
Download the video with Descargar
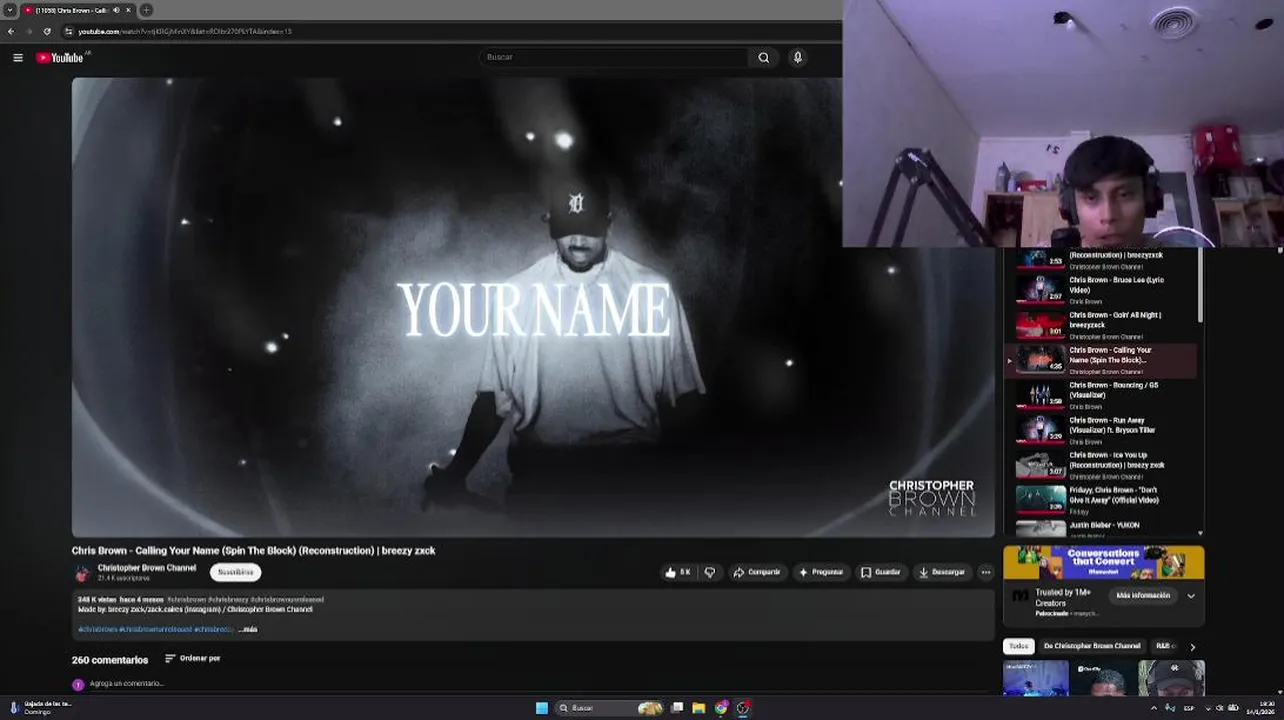942,572
